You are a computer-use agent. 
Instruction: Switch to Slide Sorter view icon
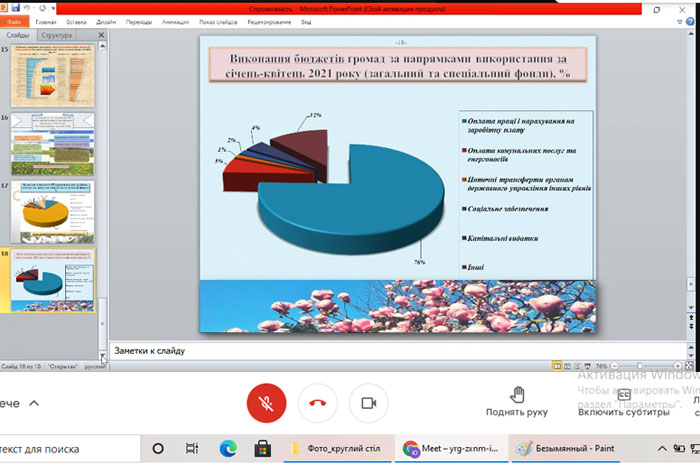coord(567,366)
